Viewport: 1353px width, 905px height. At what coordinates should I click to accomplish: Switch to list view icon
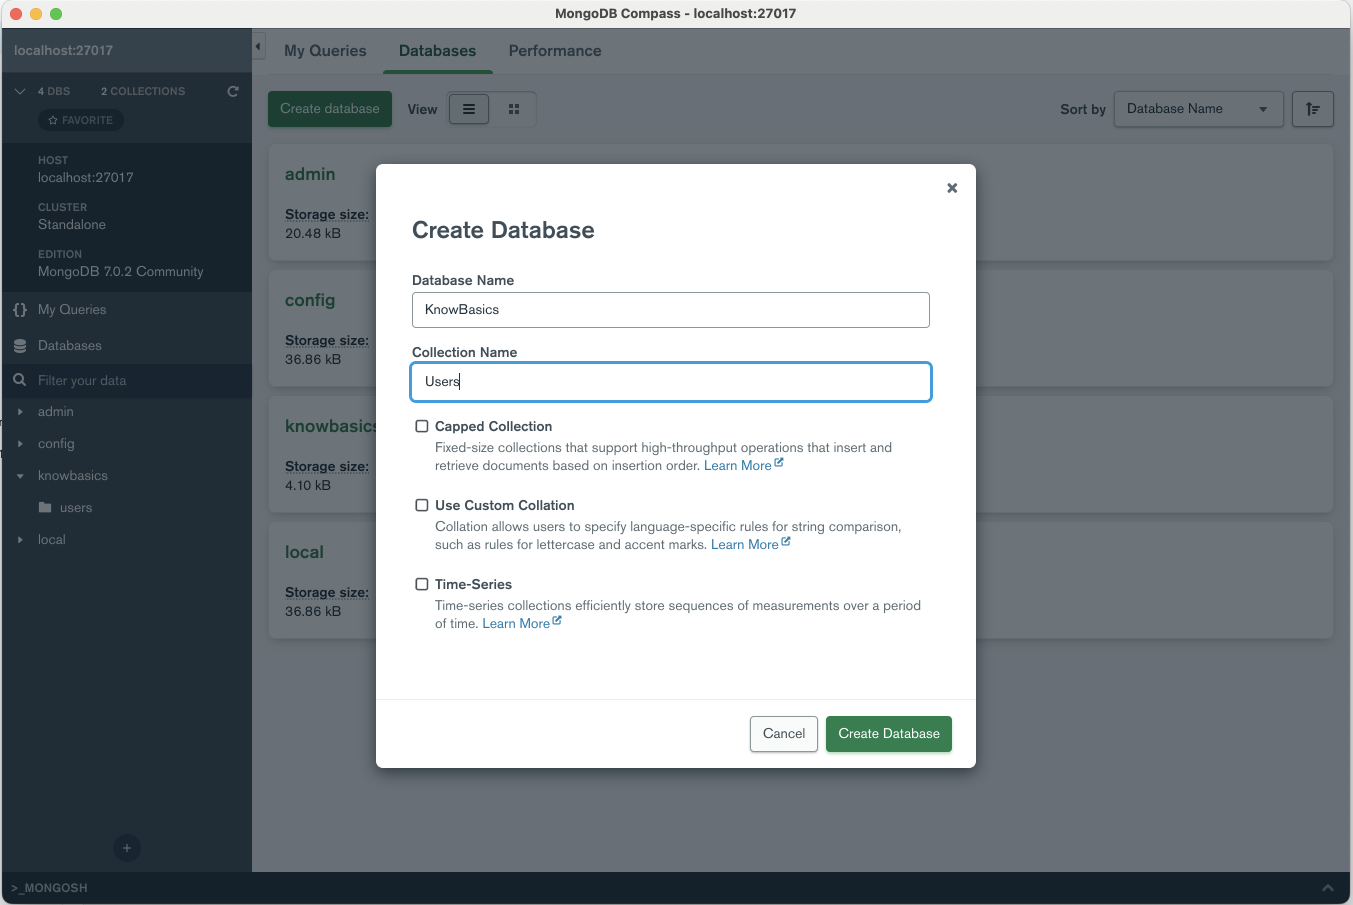(469, 109)
